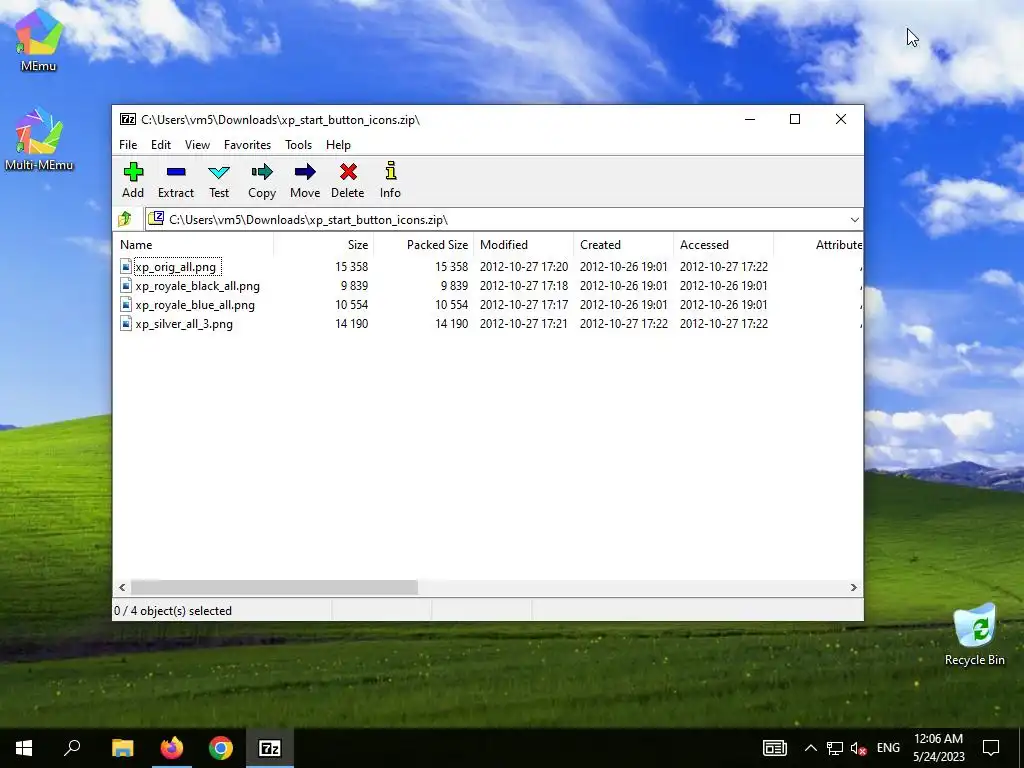The width and height of the screenshot is (1024, 768).
Task: Click the xp_royale_black_all.png file icon
Action: click(126, 285)
